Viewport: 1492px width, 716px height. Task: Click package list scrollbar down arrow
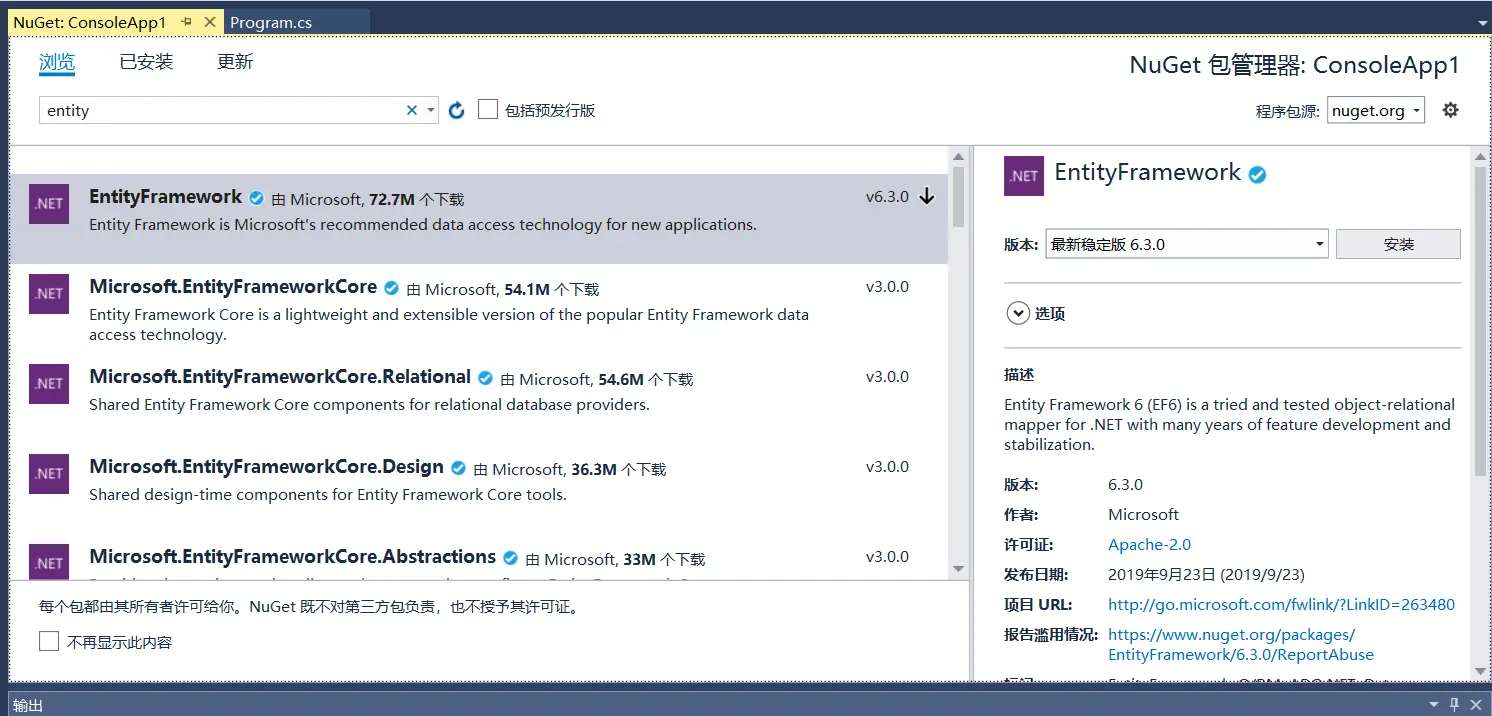coord(958,569)
